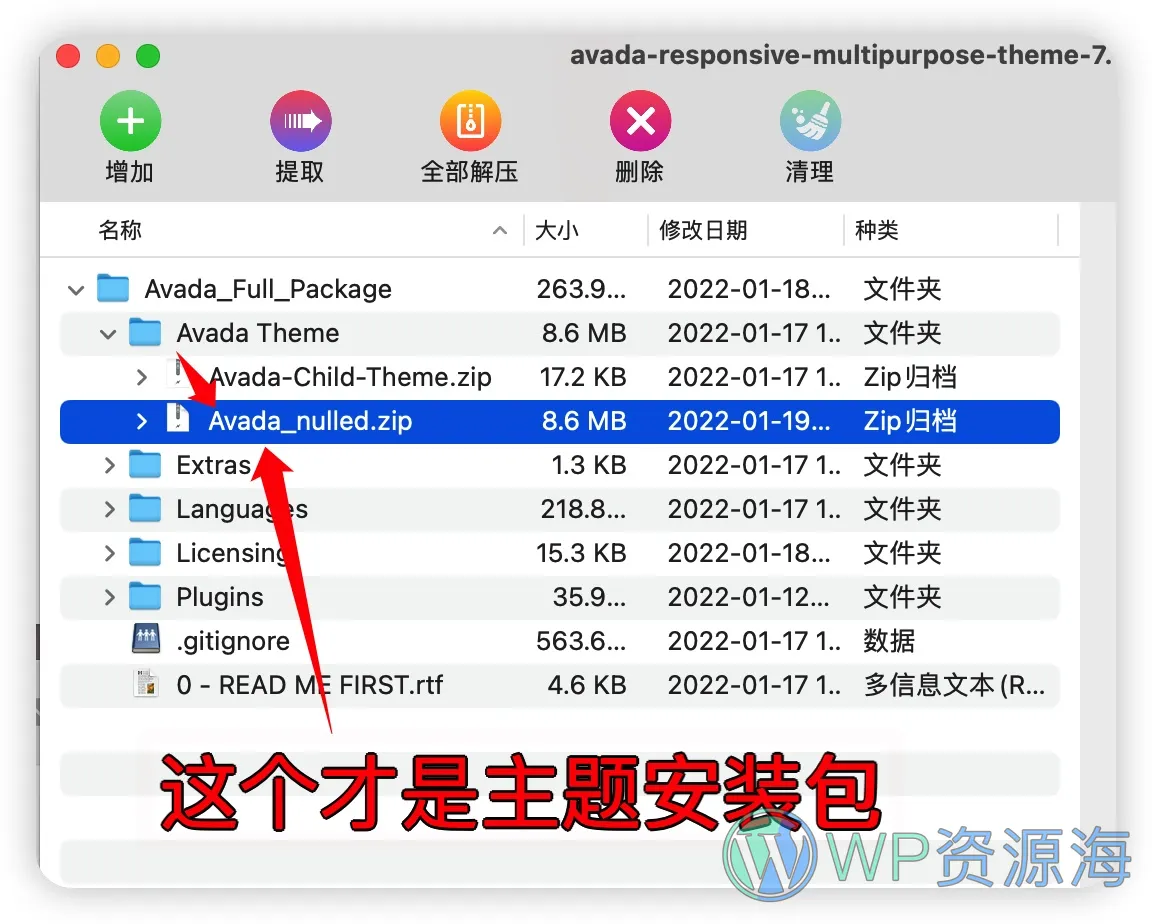This screenshot has height=924, width=1152.
Task: Click the Avada_nulled.zip archive icon
Action: (x=178, y=418)
